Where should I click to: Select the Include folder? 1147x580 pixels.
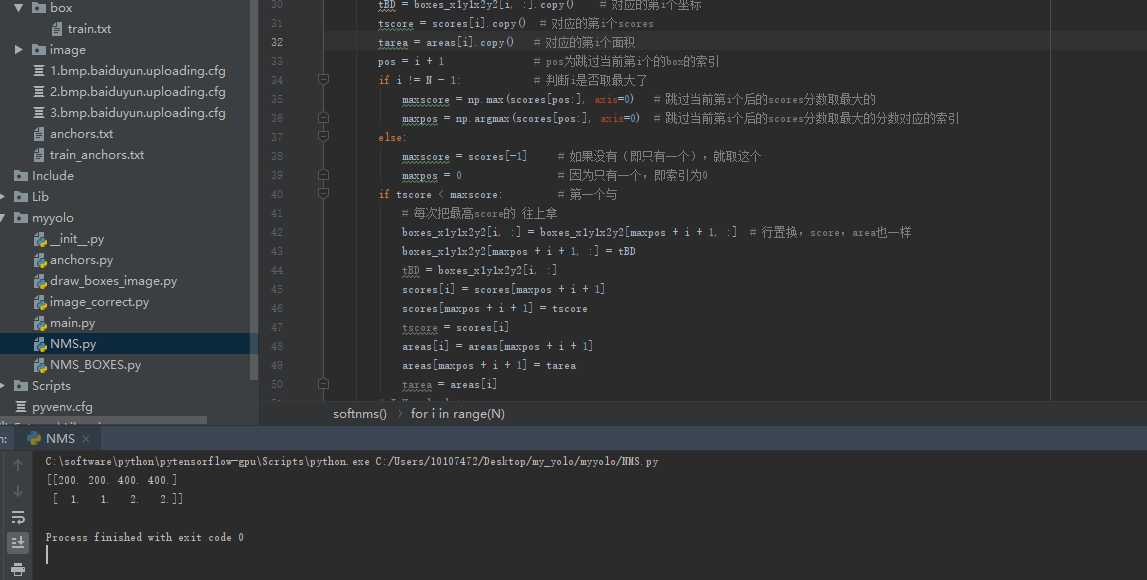tap(53, 176)
